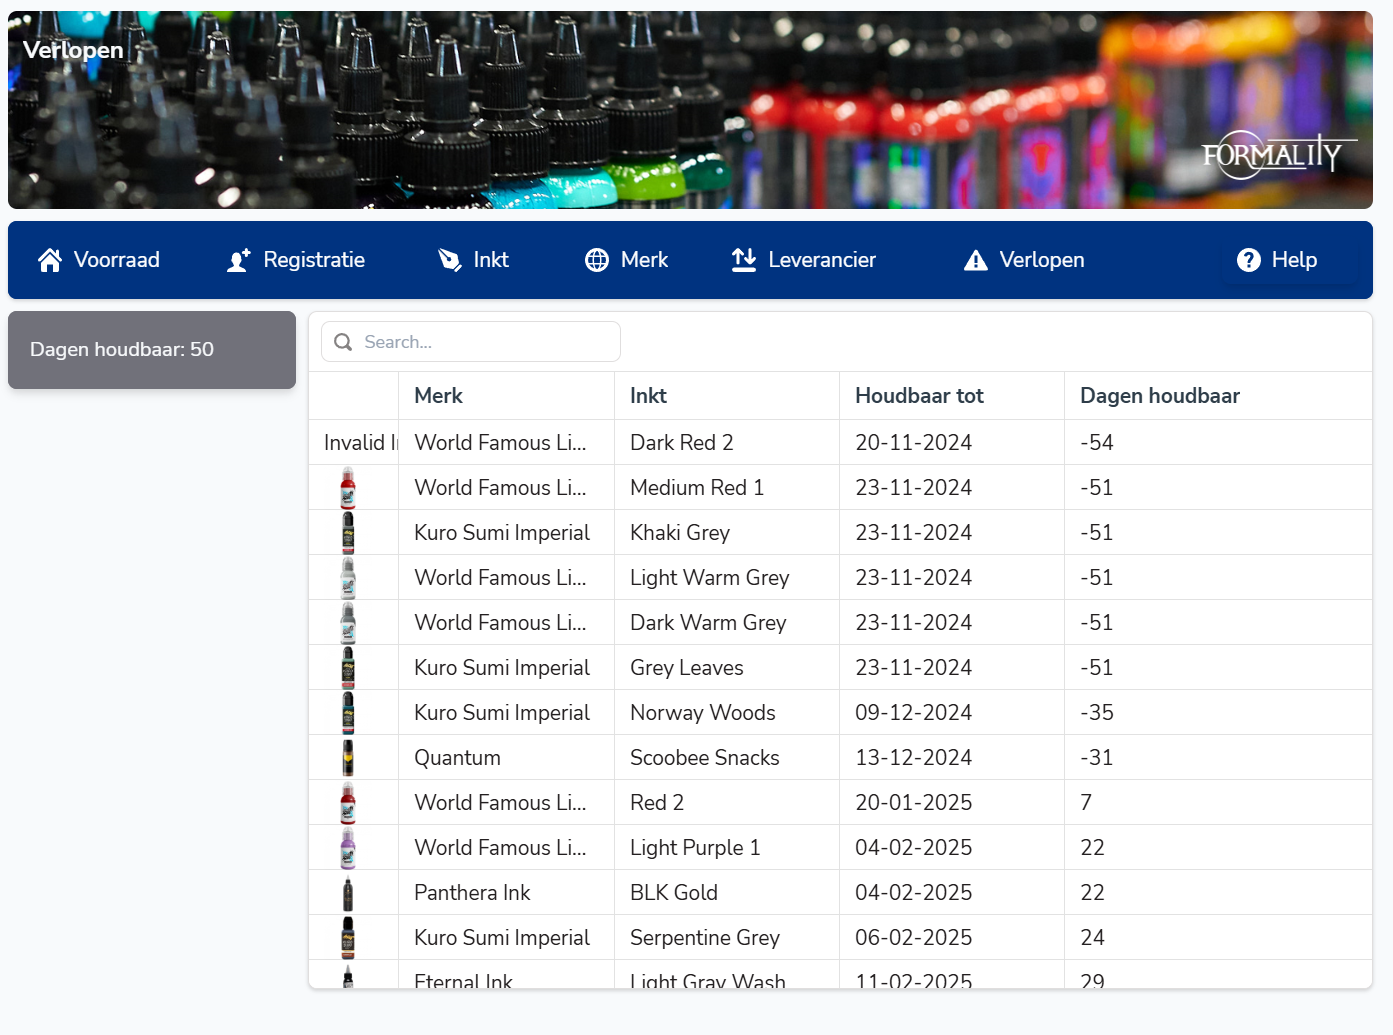The width and height of the screenshot is (1393, 1035).
Task: Go to the Inkt page
Action: click(x=474, y=260)
